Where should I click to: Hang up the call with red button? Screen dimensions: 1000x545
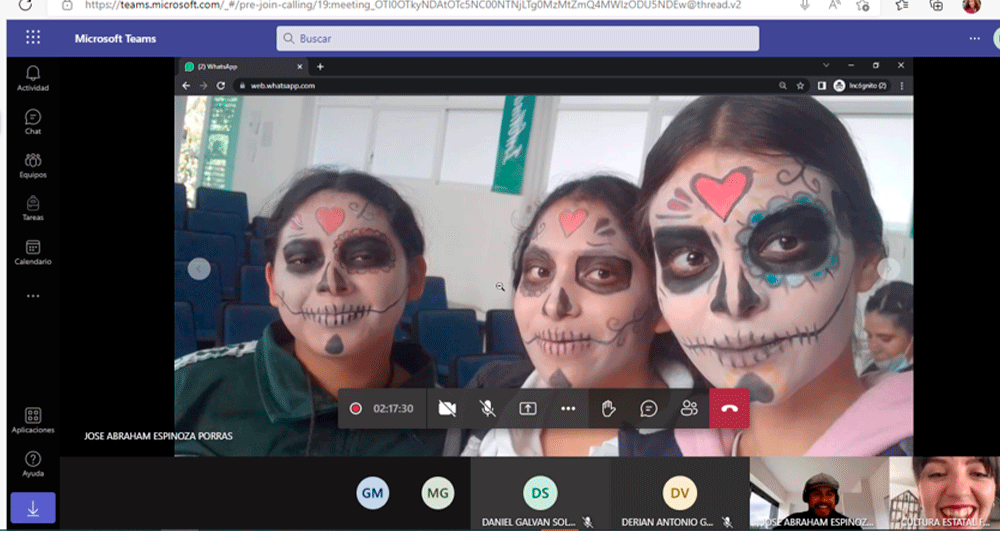(729, 408)
